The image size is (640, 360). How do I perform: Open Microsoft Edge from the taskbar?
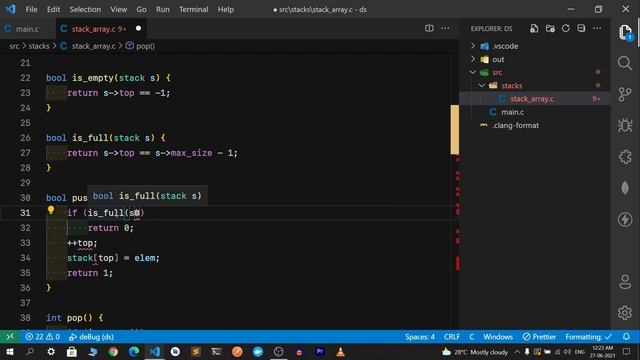pos(134,351)
